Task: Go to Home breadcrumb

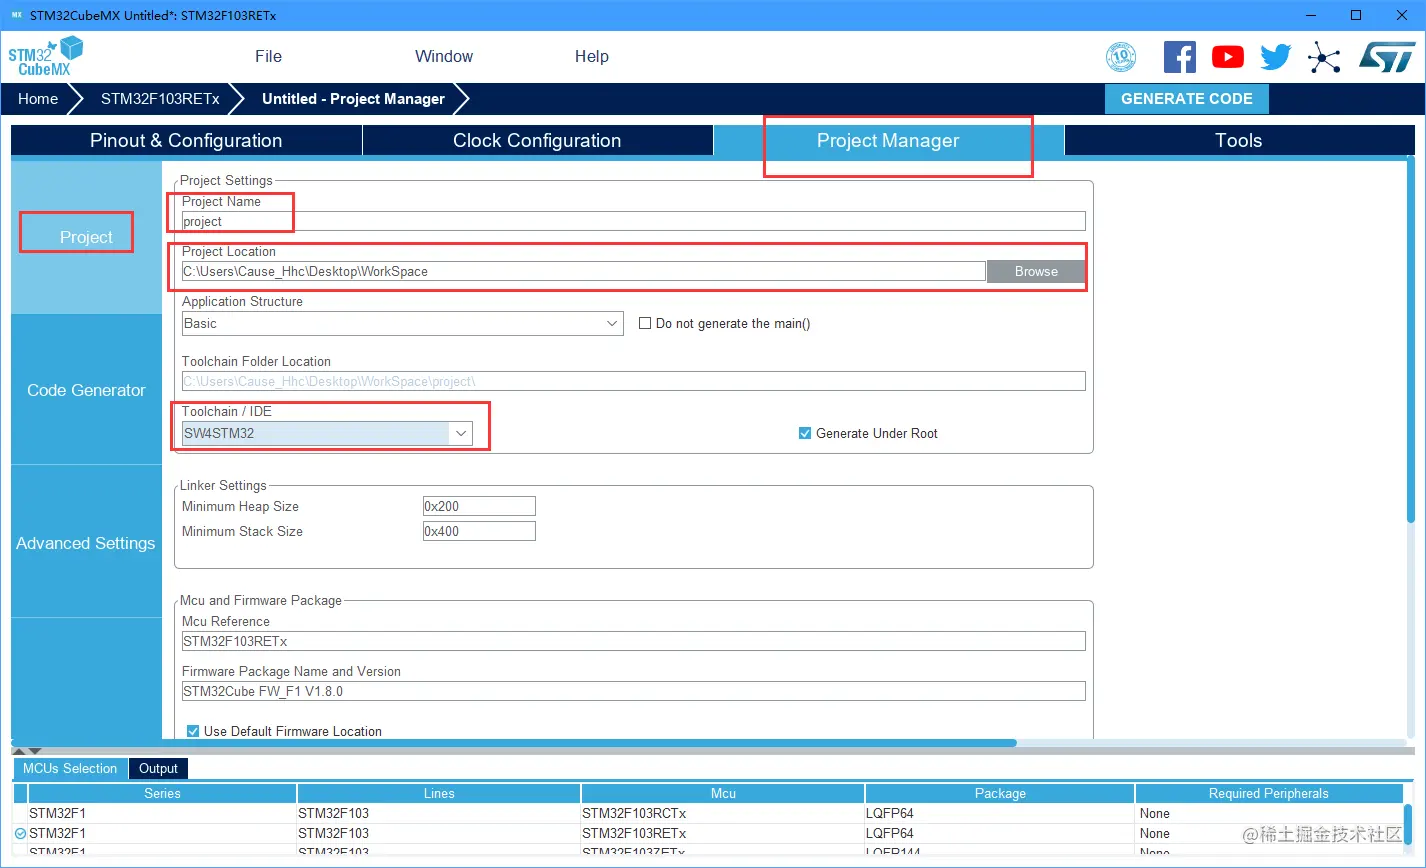Action: (38, 98)
